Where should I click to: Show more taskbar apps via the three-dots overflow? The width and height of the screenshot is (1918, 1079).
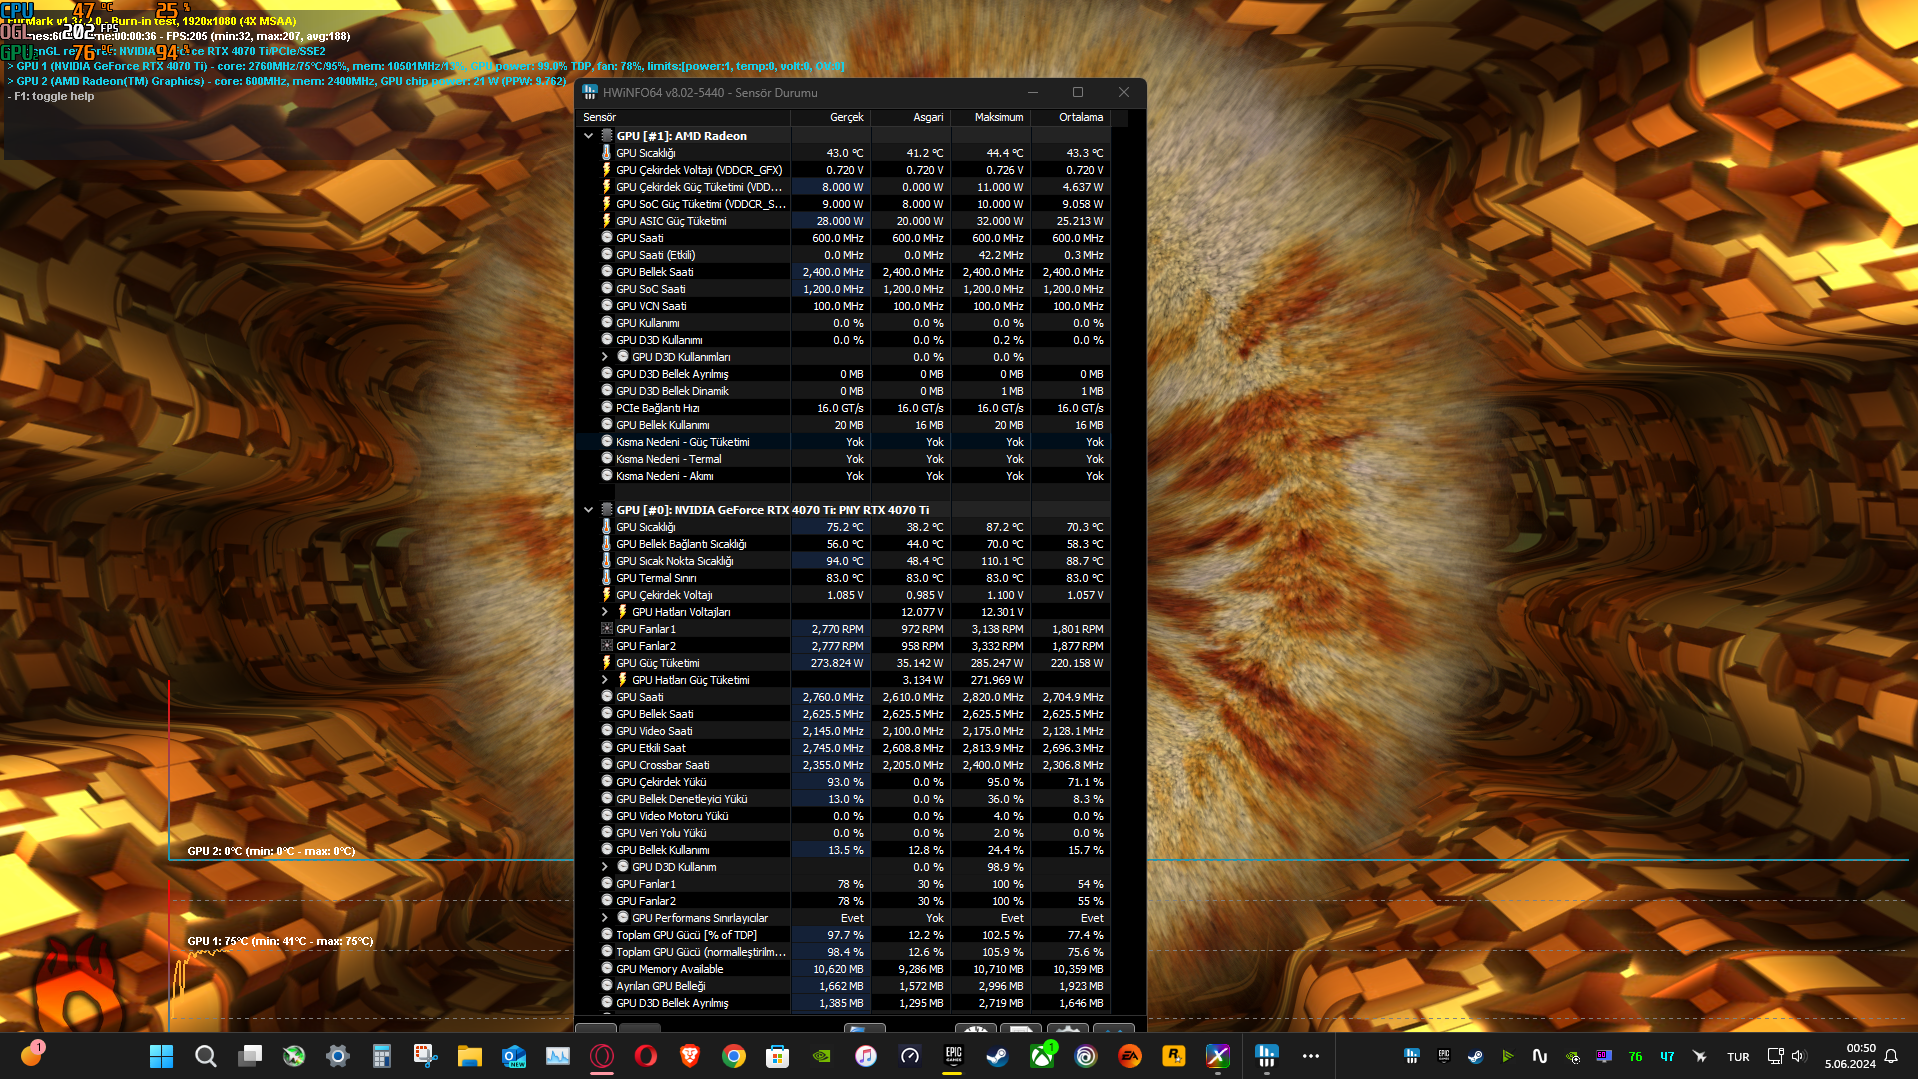[x=1311, y=1056]
